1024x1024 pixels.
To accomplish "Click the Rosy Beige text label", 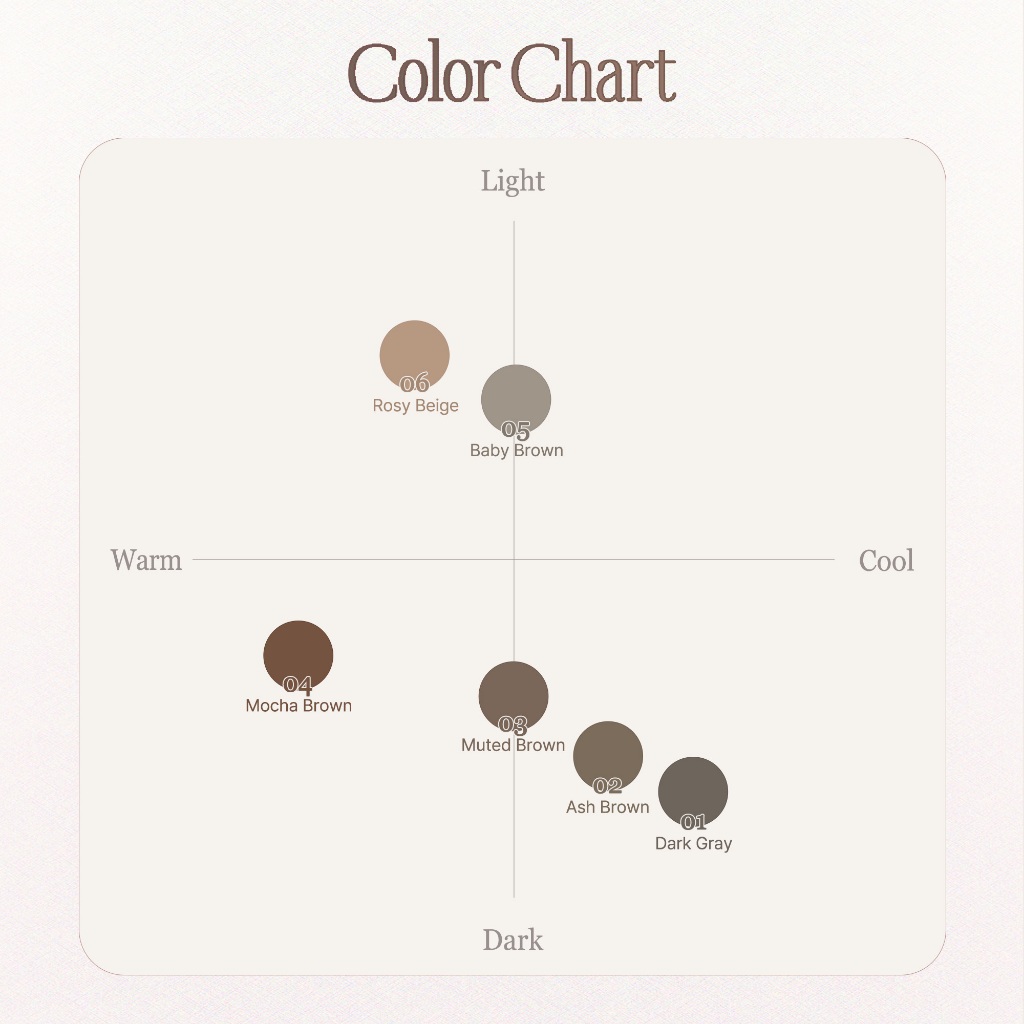I will coord(415,406).
